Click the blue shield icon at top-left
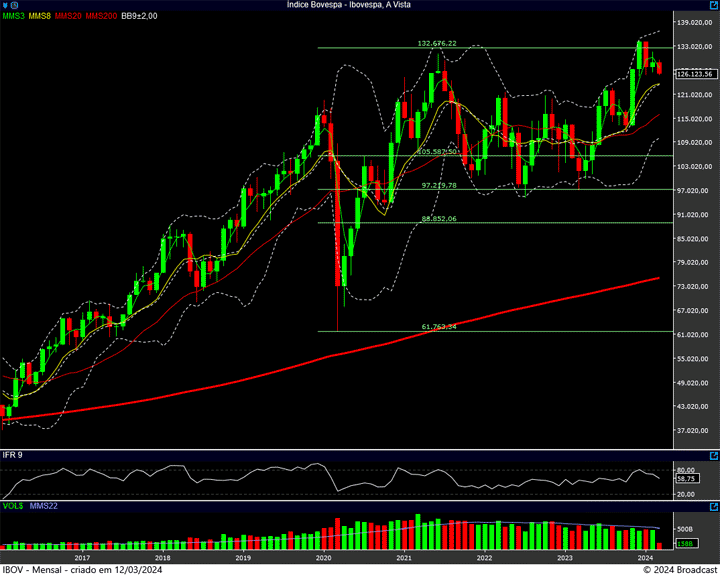720x575 pixels. point(6,5)
